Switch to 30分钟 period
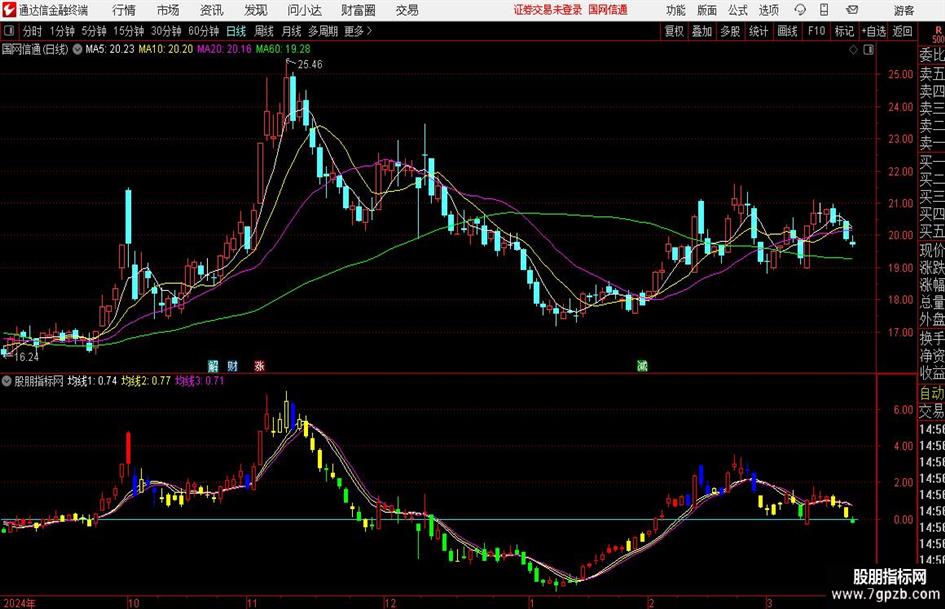The height and width of the screenshot is (609, 945). pyautogui.click(x=166, y=31)
